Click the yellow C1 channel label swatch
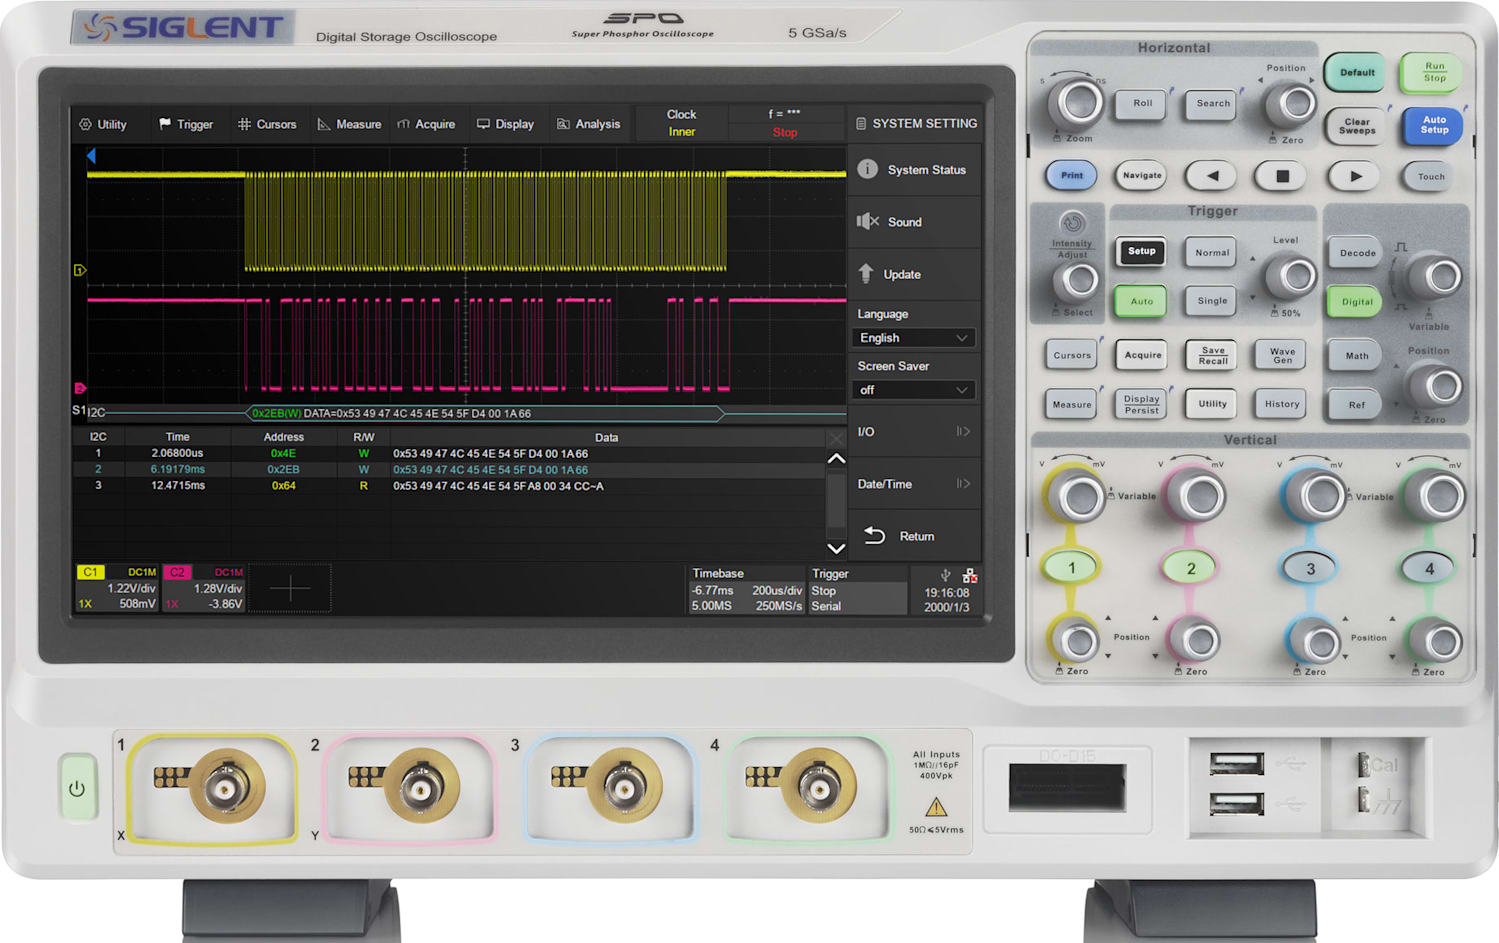The image size is (1499, 943). [91, 571]
